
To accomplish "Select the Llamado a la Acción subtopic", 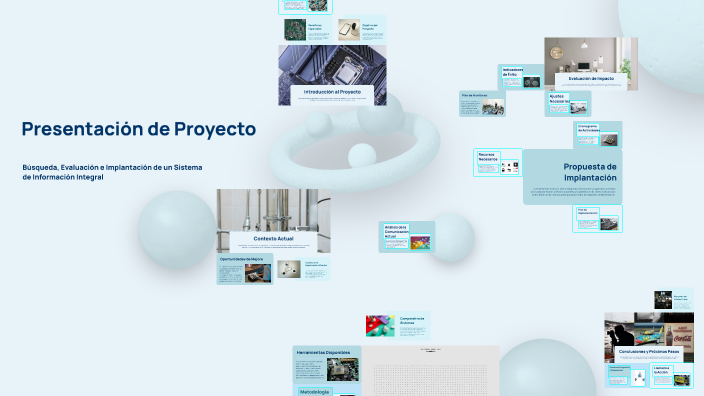I will [672, 375].
